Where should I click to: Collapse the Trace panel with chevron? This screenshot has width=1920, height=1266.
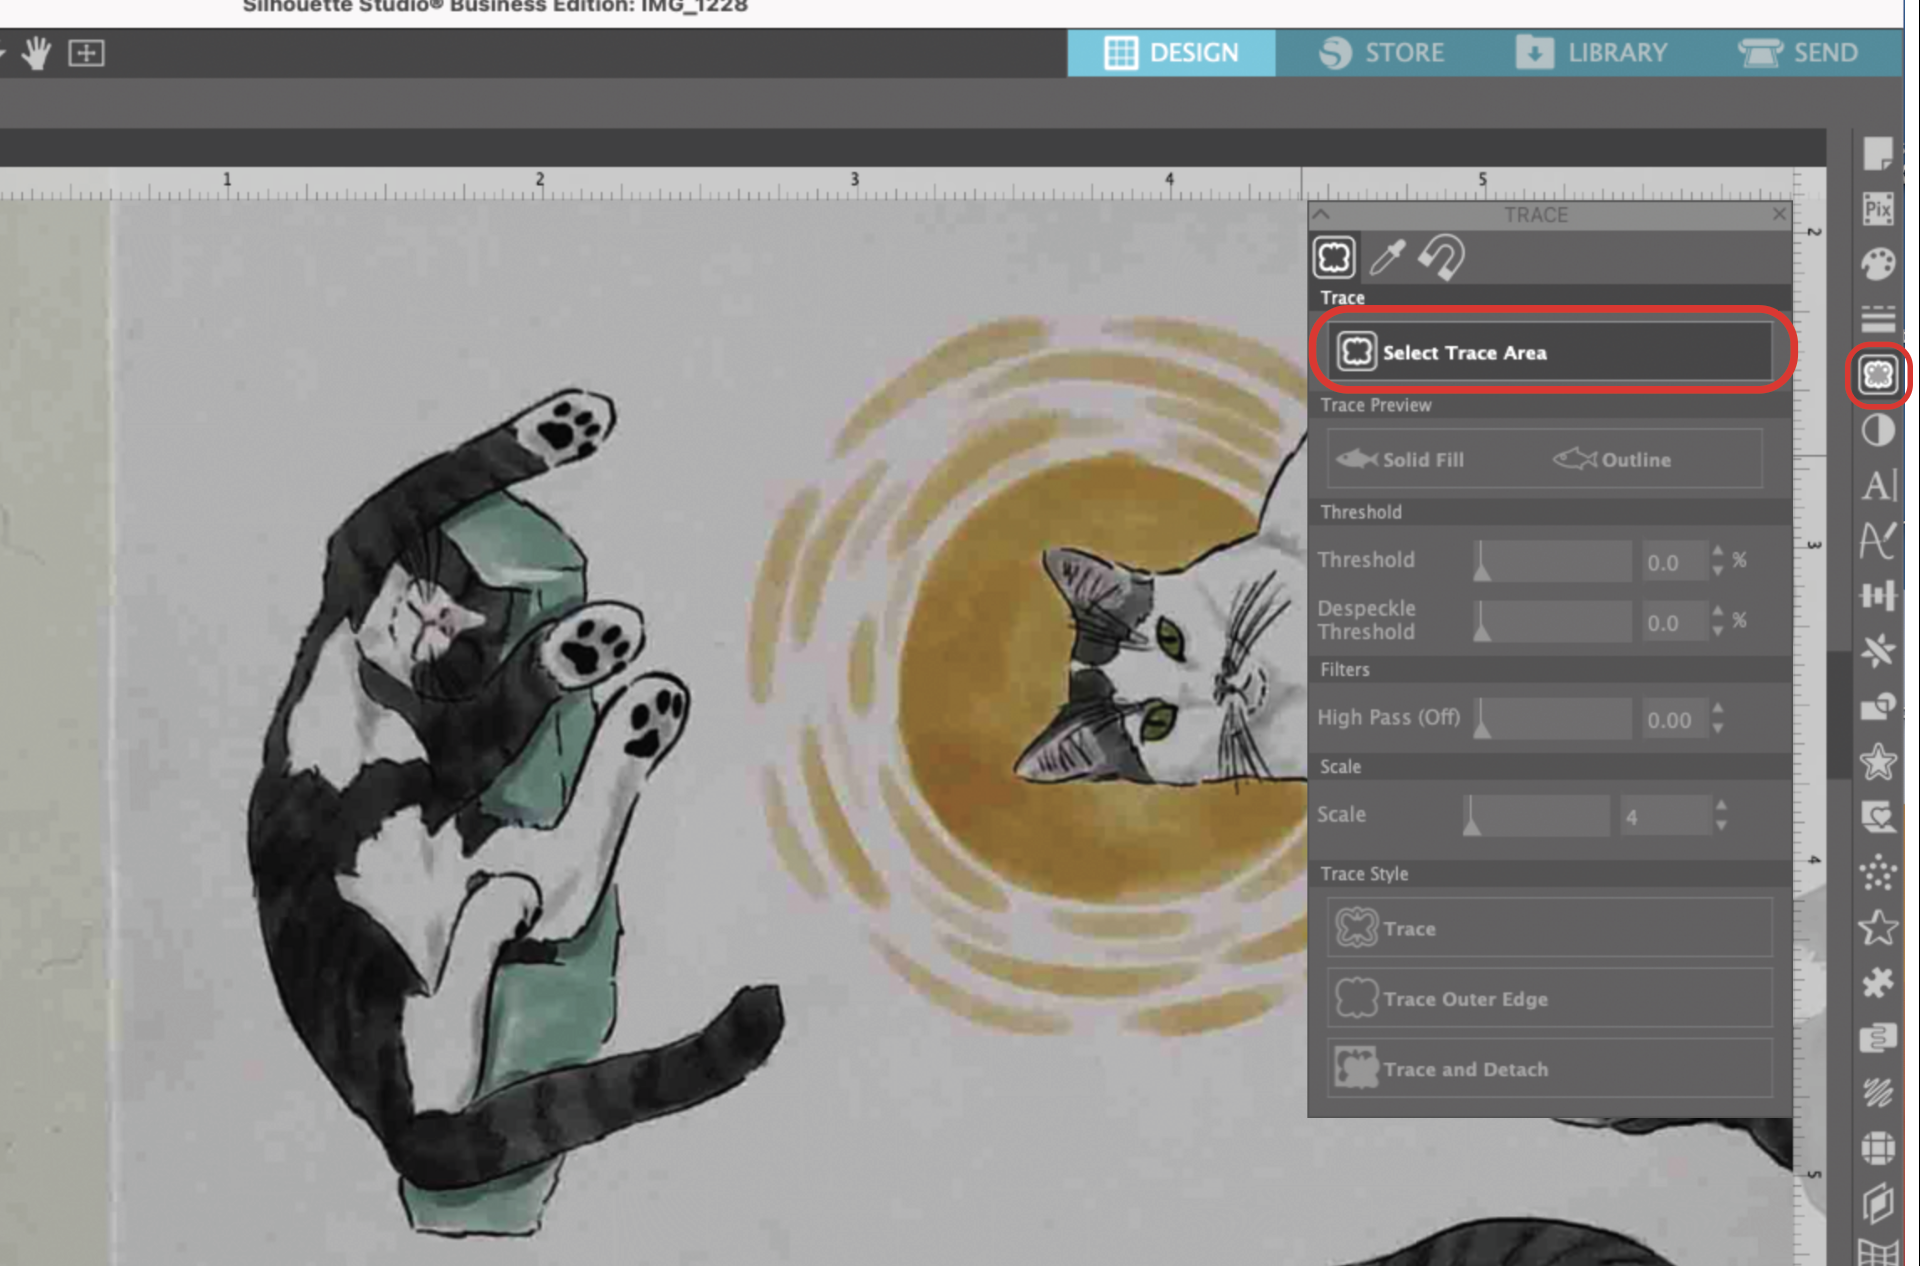tap(1321, 214)
